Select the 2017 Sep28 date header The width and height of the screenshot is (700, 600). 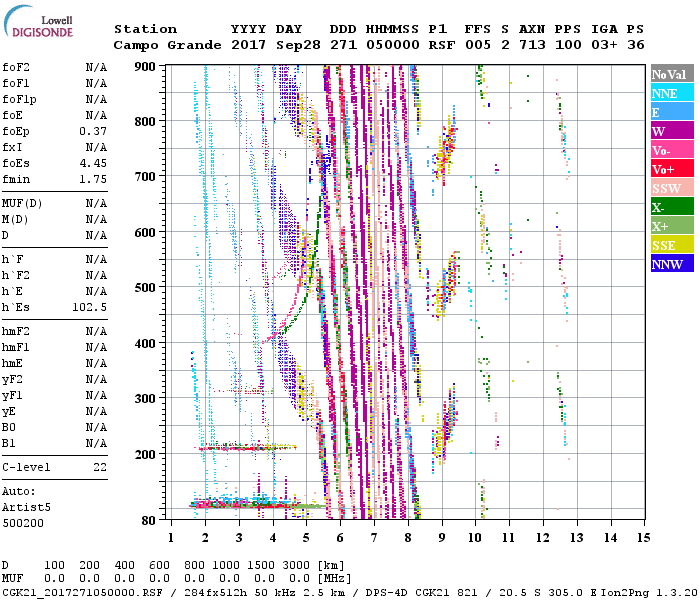click(267, 45)
